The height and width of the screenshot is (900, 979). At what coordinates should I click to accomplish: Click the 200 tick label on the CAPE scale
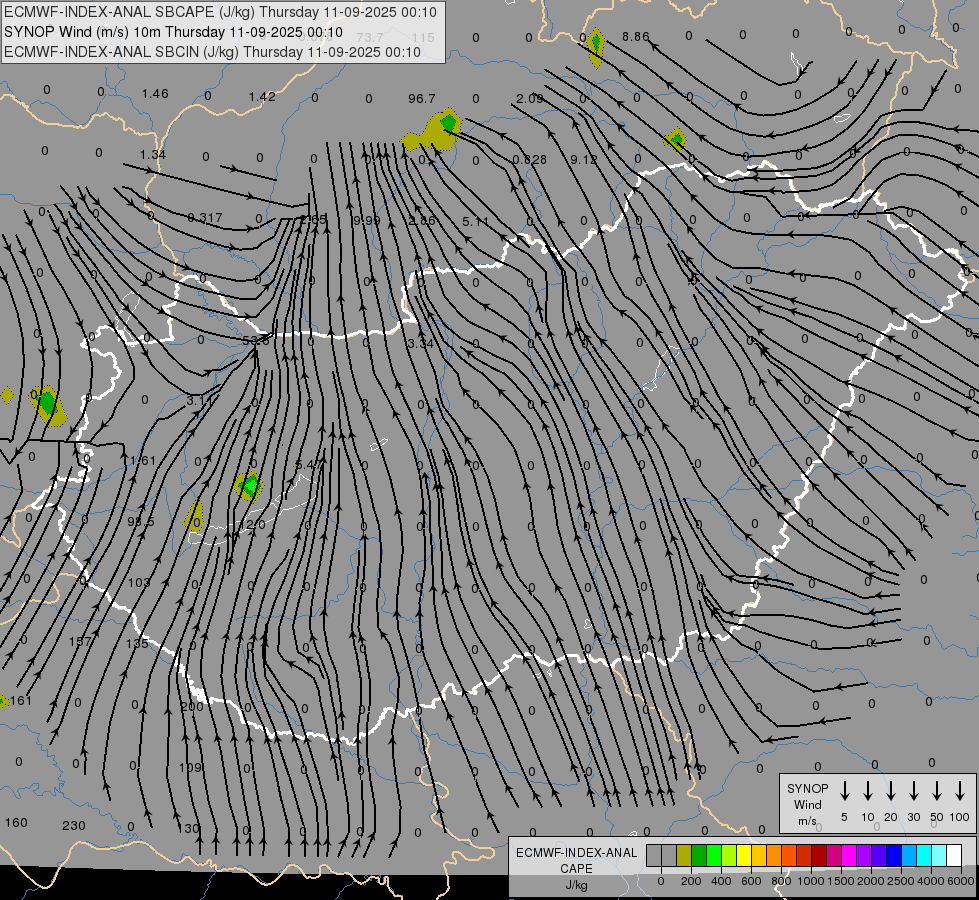tap(691, 881)
